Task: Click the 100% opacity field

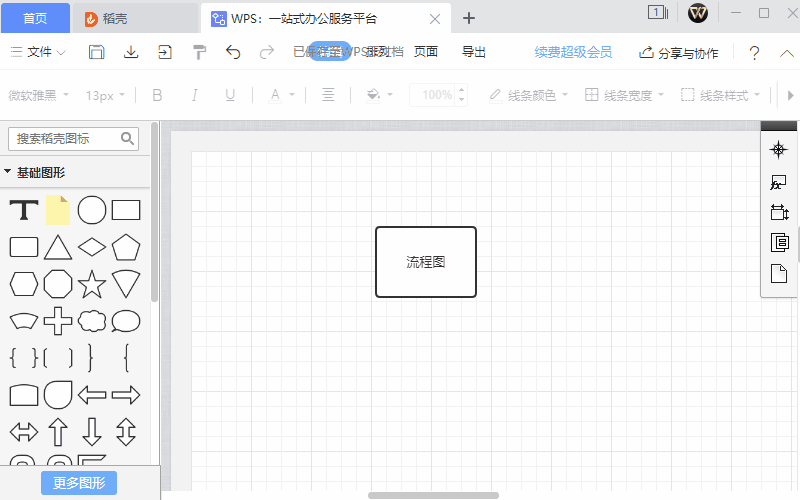Action: [x=434, y=95]
